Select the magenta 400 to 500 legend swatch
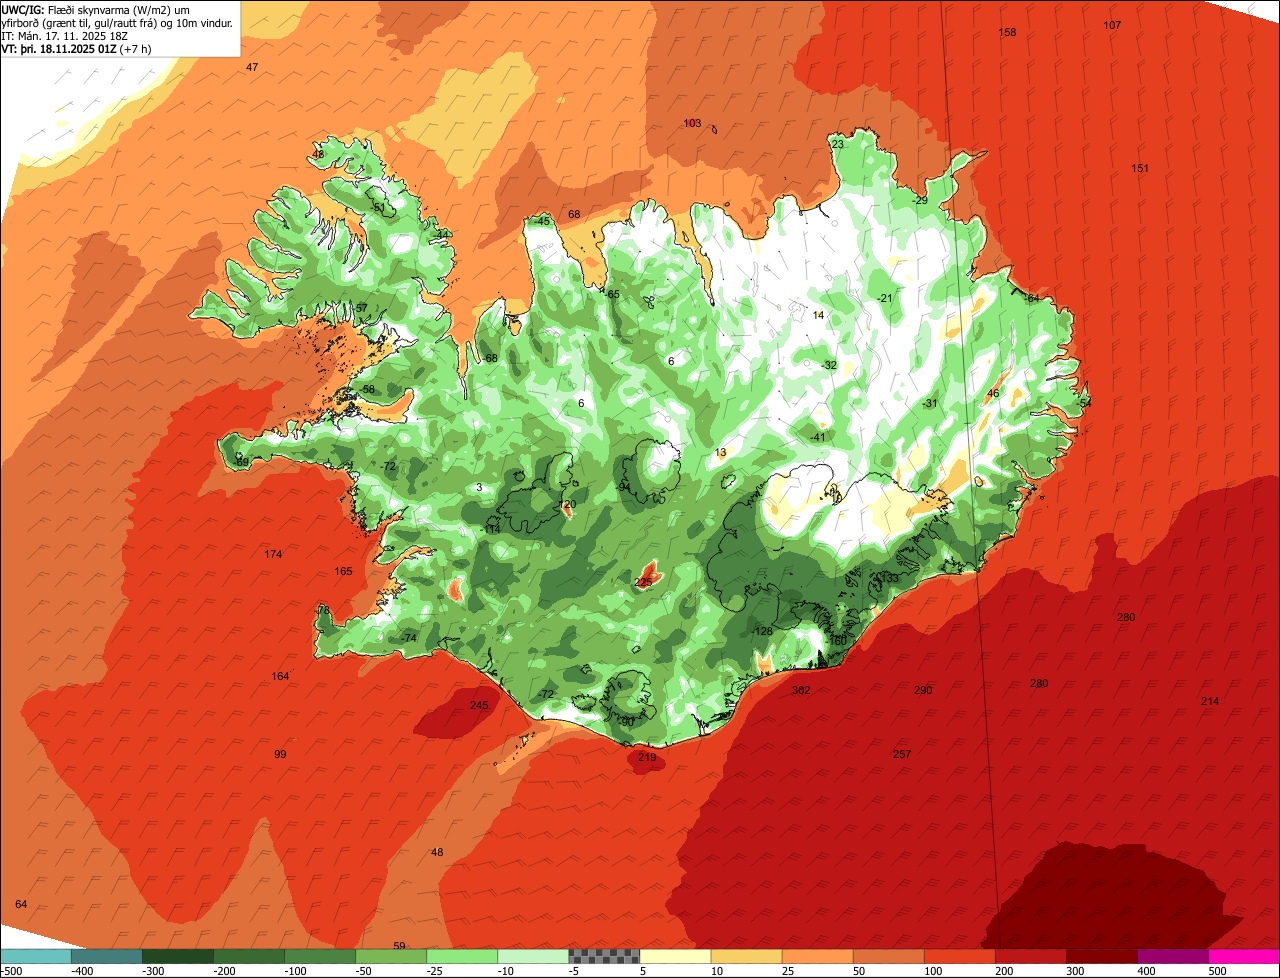Viewport: 1280px width, 978px height. point(1173,956)
